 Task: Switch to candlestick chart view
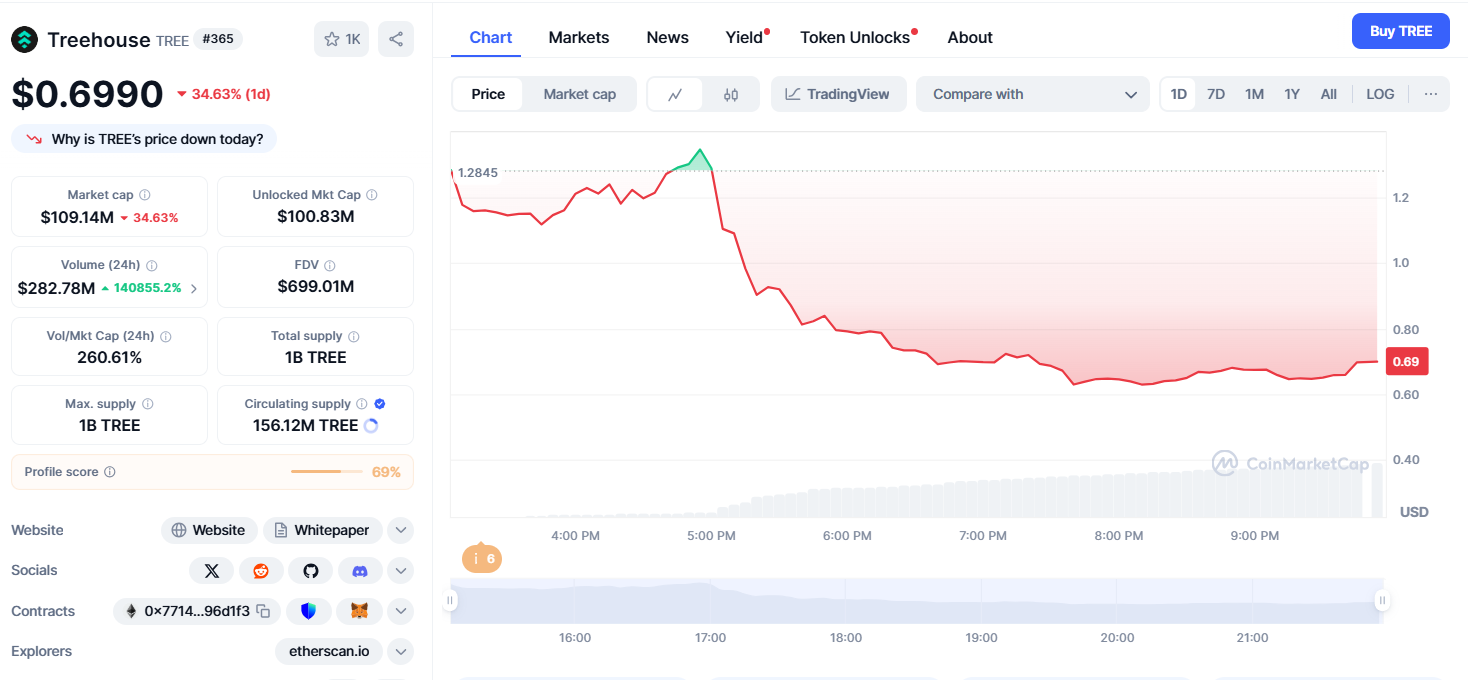pyautogui.click(x=731, y=94)
